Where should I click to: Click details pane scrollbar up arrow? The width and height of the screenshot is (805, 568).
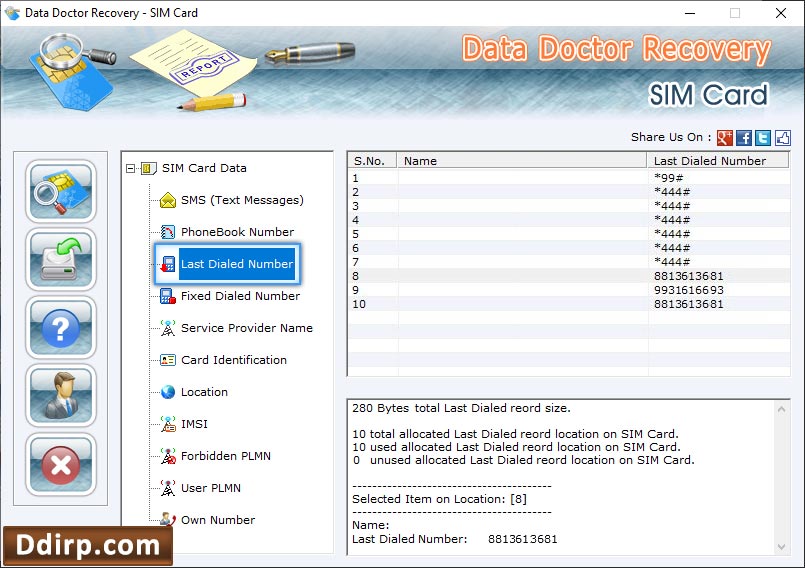[x=781, y=409]
